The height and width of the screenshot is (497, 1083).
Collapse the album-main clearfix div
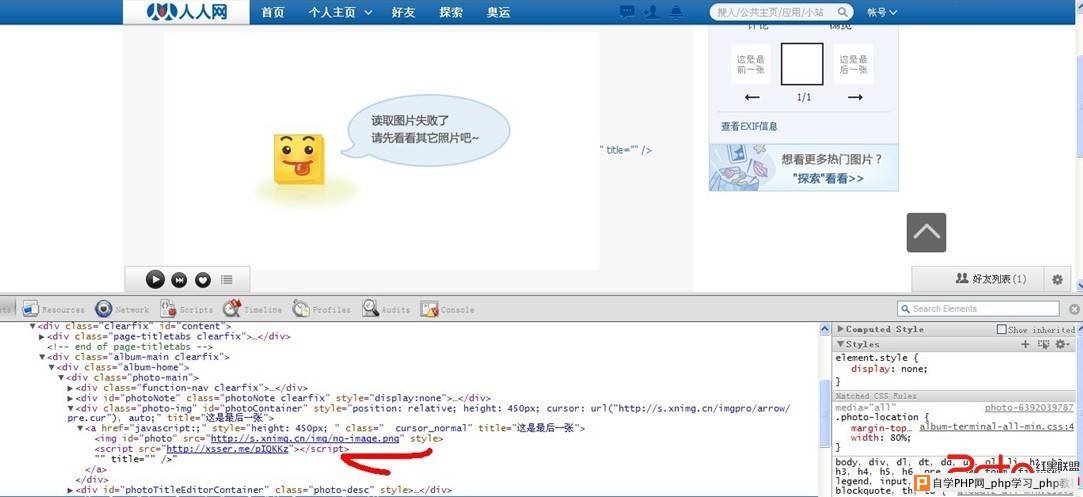click(x=42, y=357)
